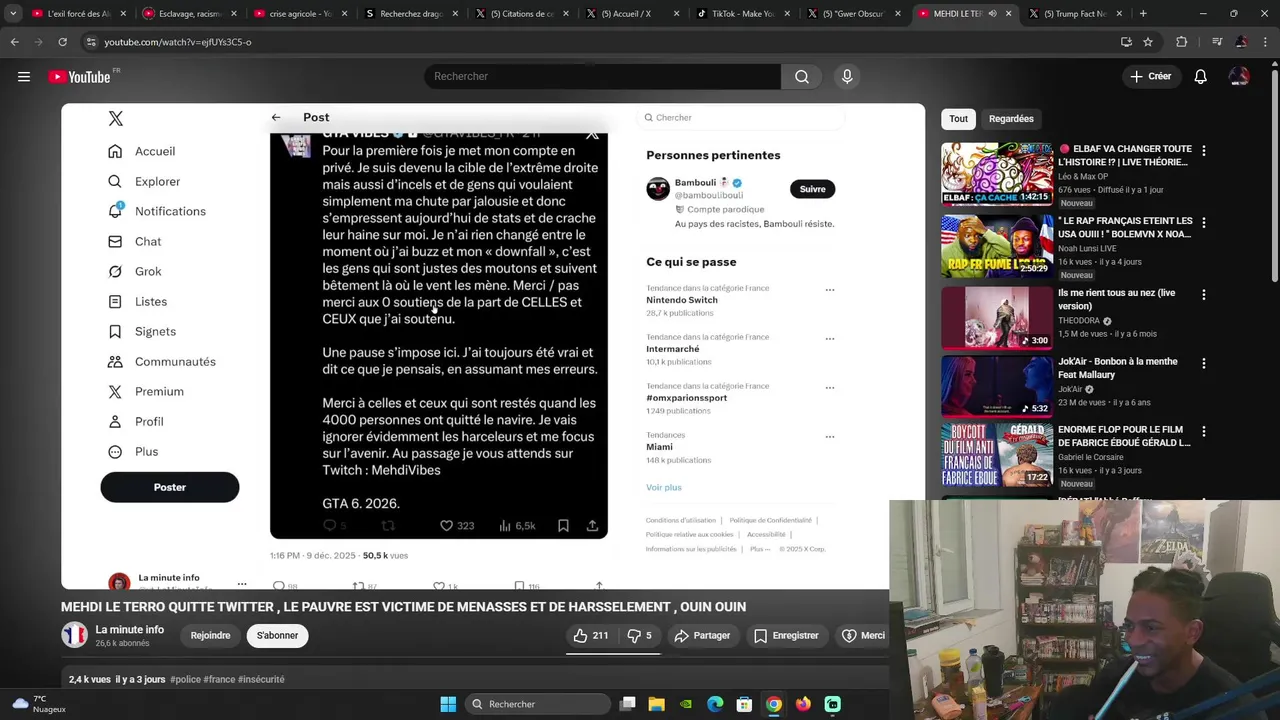
Task: Open the weather widget showing 7°C
Action: [x=37, y=704]
